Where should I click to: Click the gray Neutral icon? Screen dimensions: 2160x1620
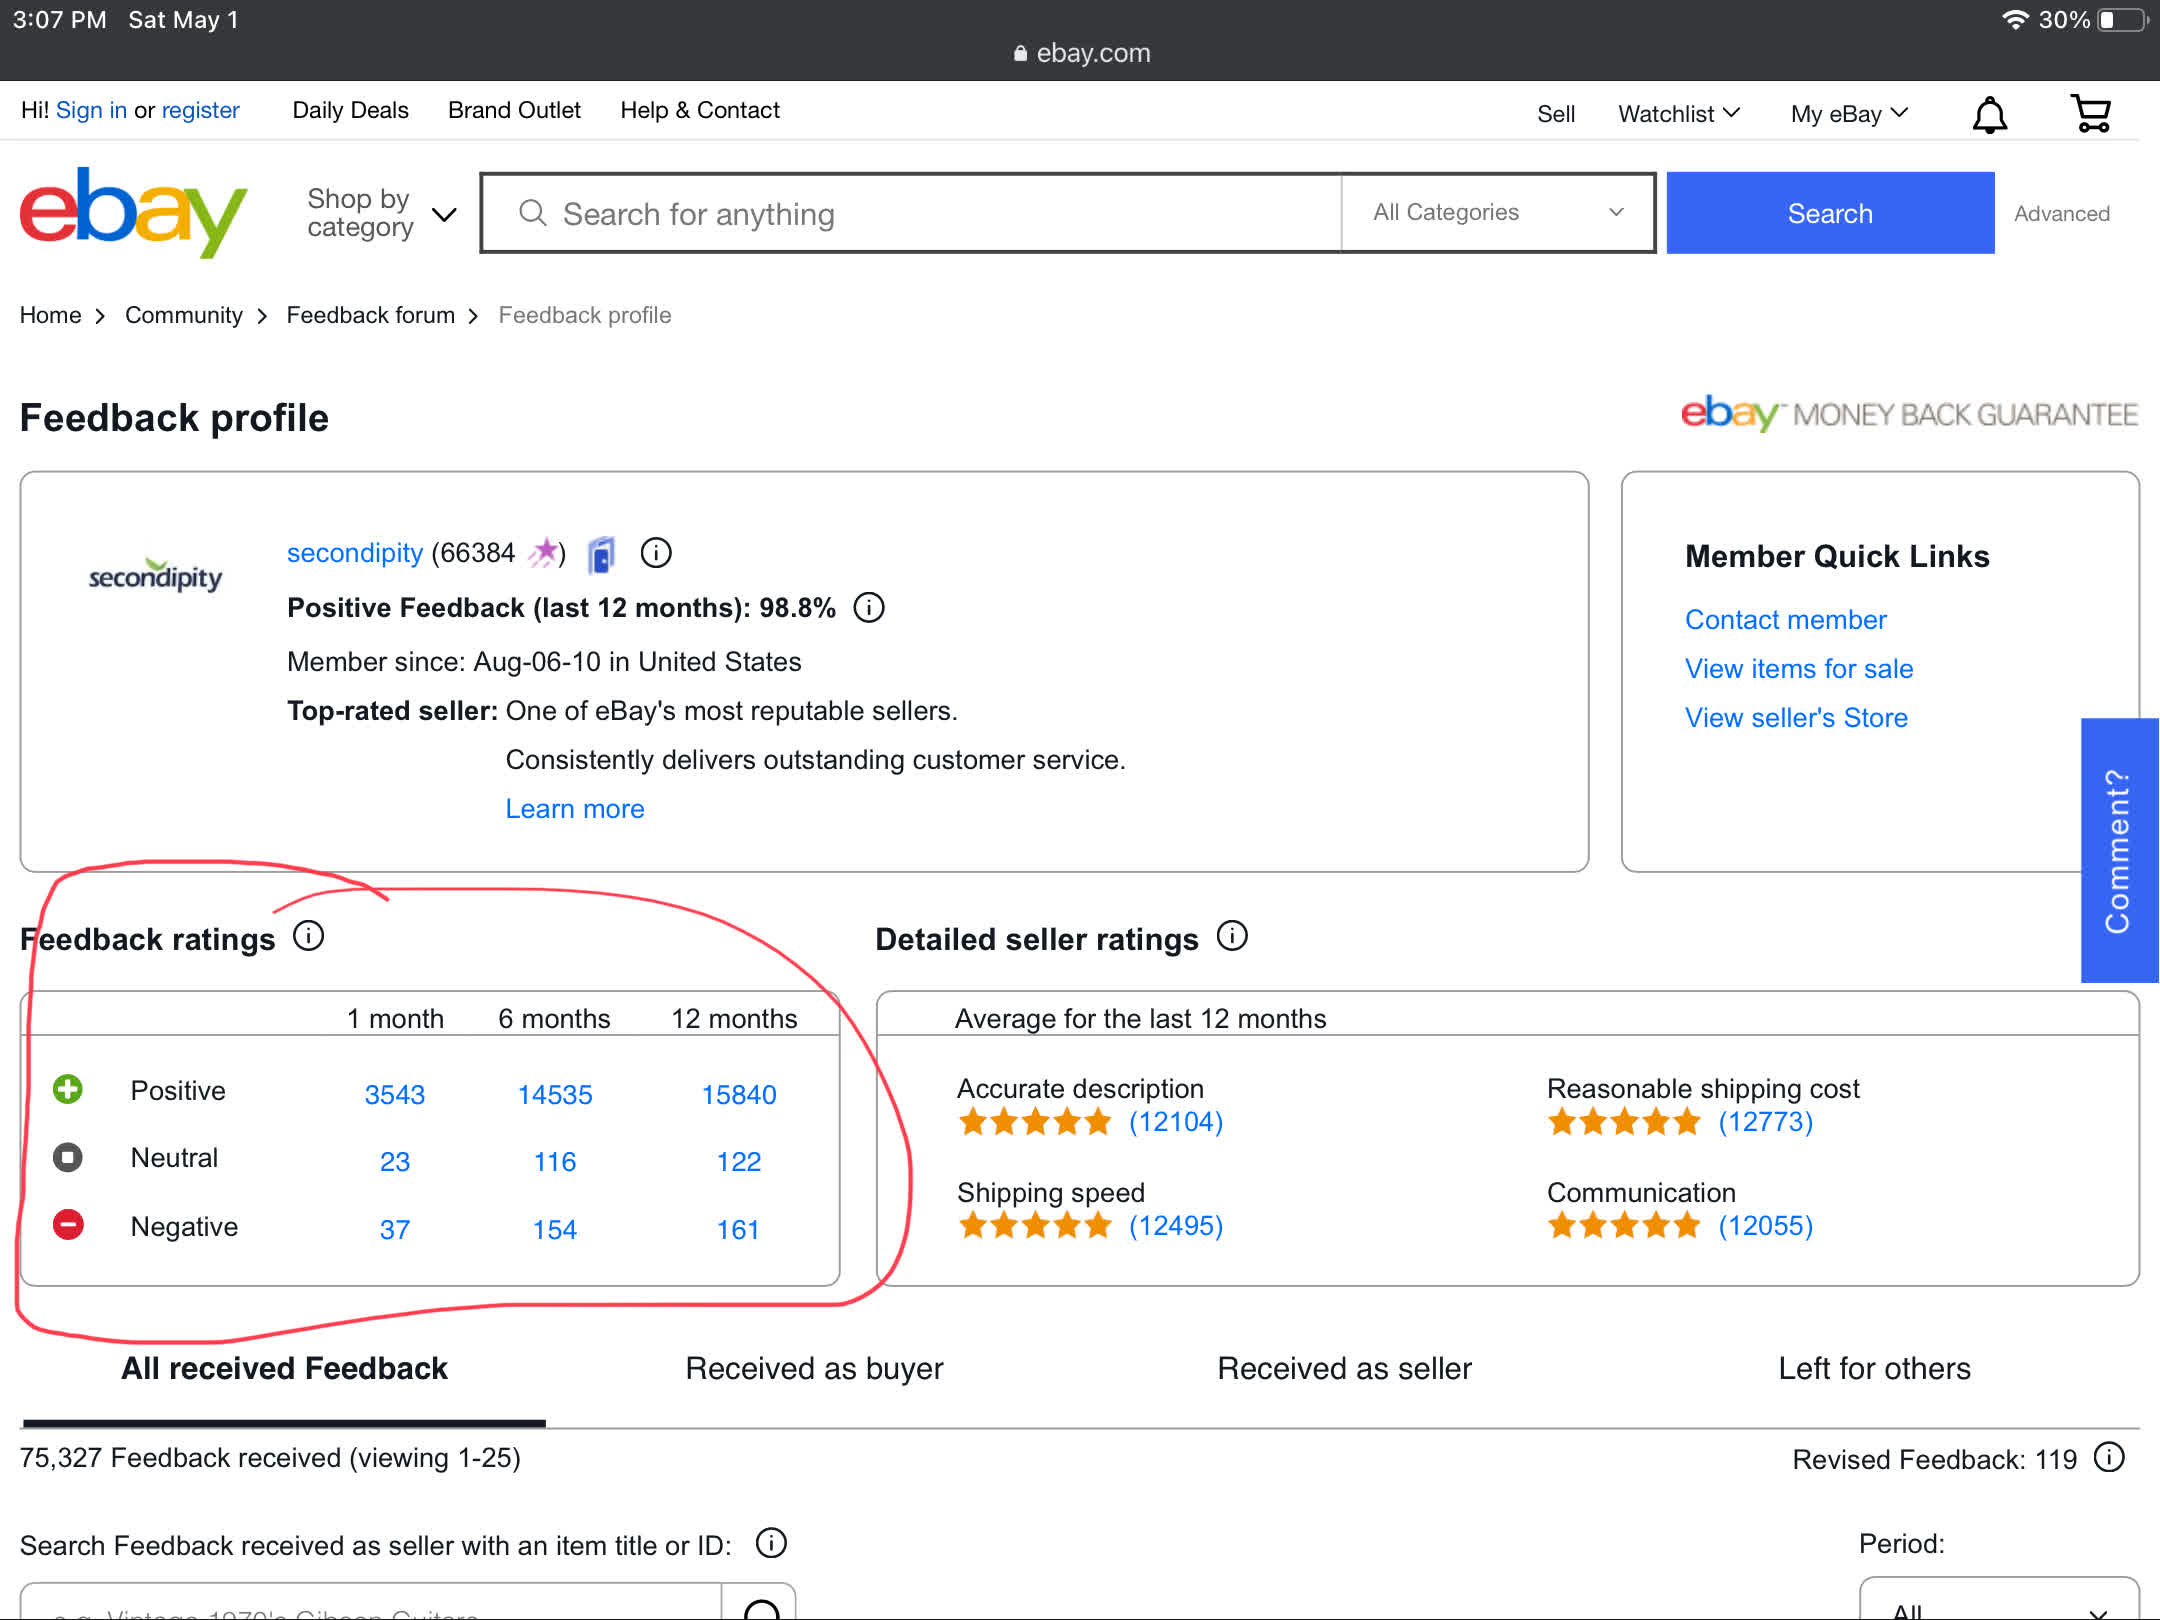(x=68, y=1157)
